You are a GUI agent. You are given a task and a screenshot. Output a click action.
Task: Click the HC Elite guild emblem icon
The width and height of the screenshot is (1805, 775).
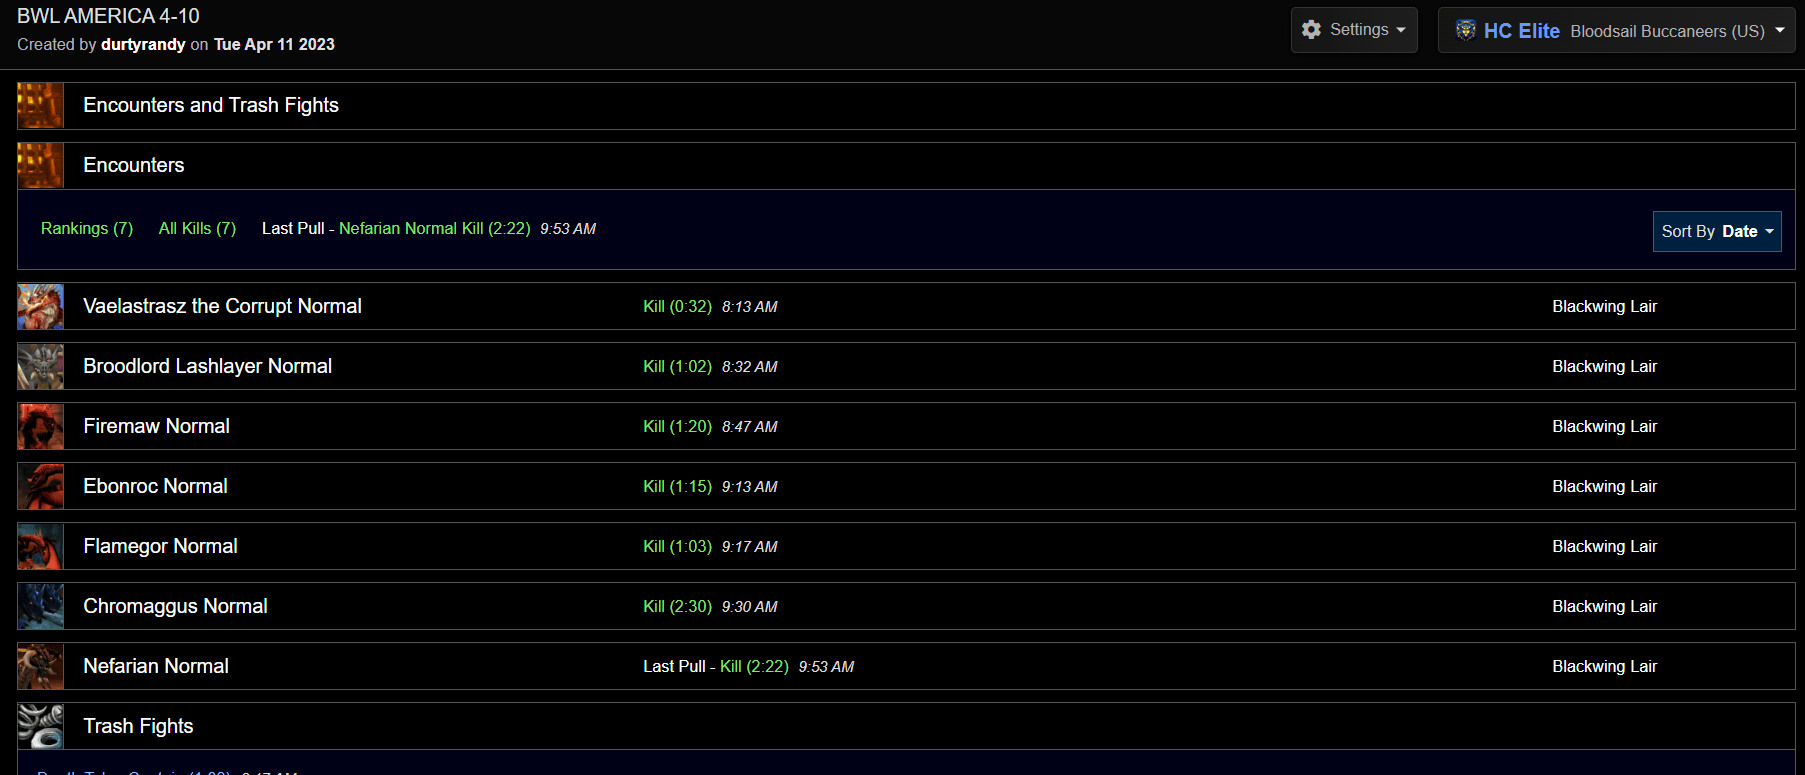1466,30
